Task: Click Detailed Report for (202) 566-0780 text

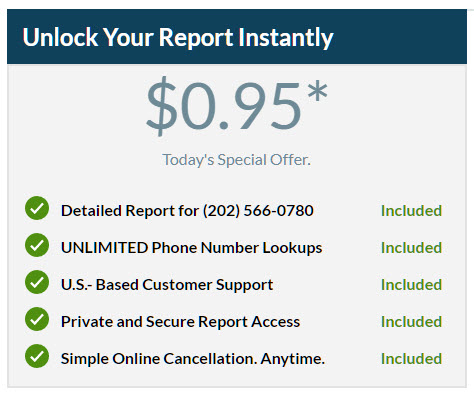Action: (x=187, y=211)
